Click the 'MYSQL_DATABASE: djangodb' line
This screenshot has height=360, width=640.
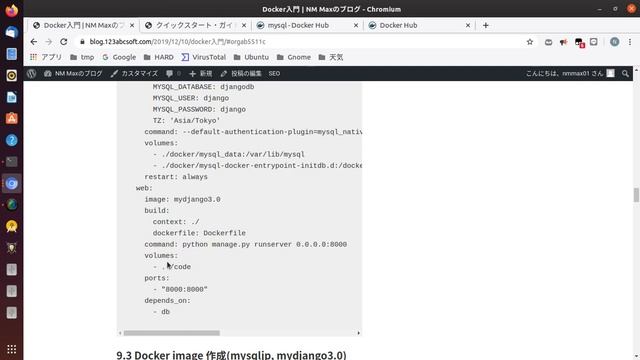click(x=203, y=87)
